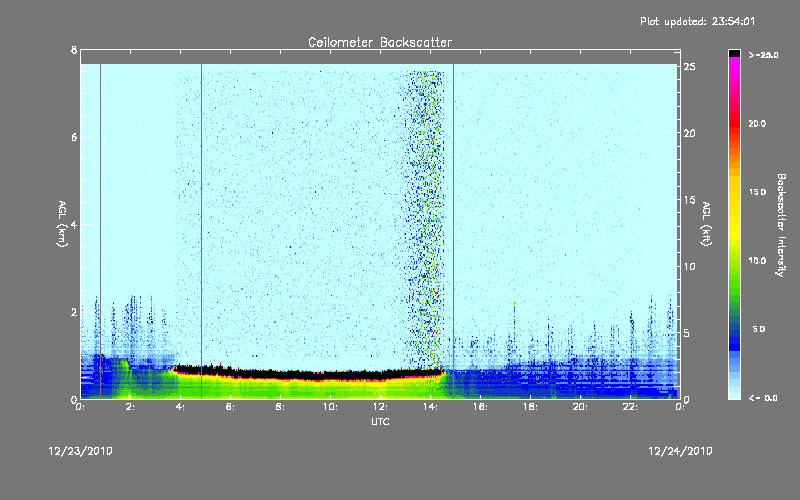Click the 'Plot updated: 23:54:01' timestamp
Image resolution: width=800 pixels, height=500 pixels.
coord(697,21)
